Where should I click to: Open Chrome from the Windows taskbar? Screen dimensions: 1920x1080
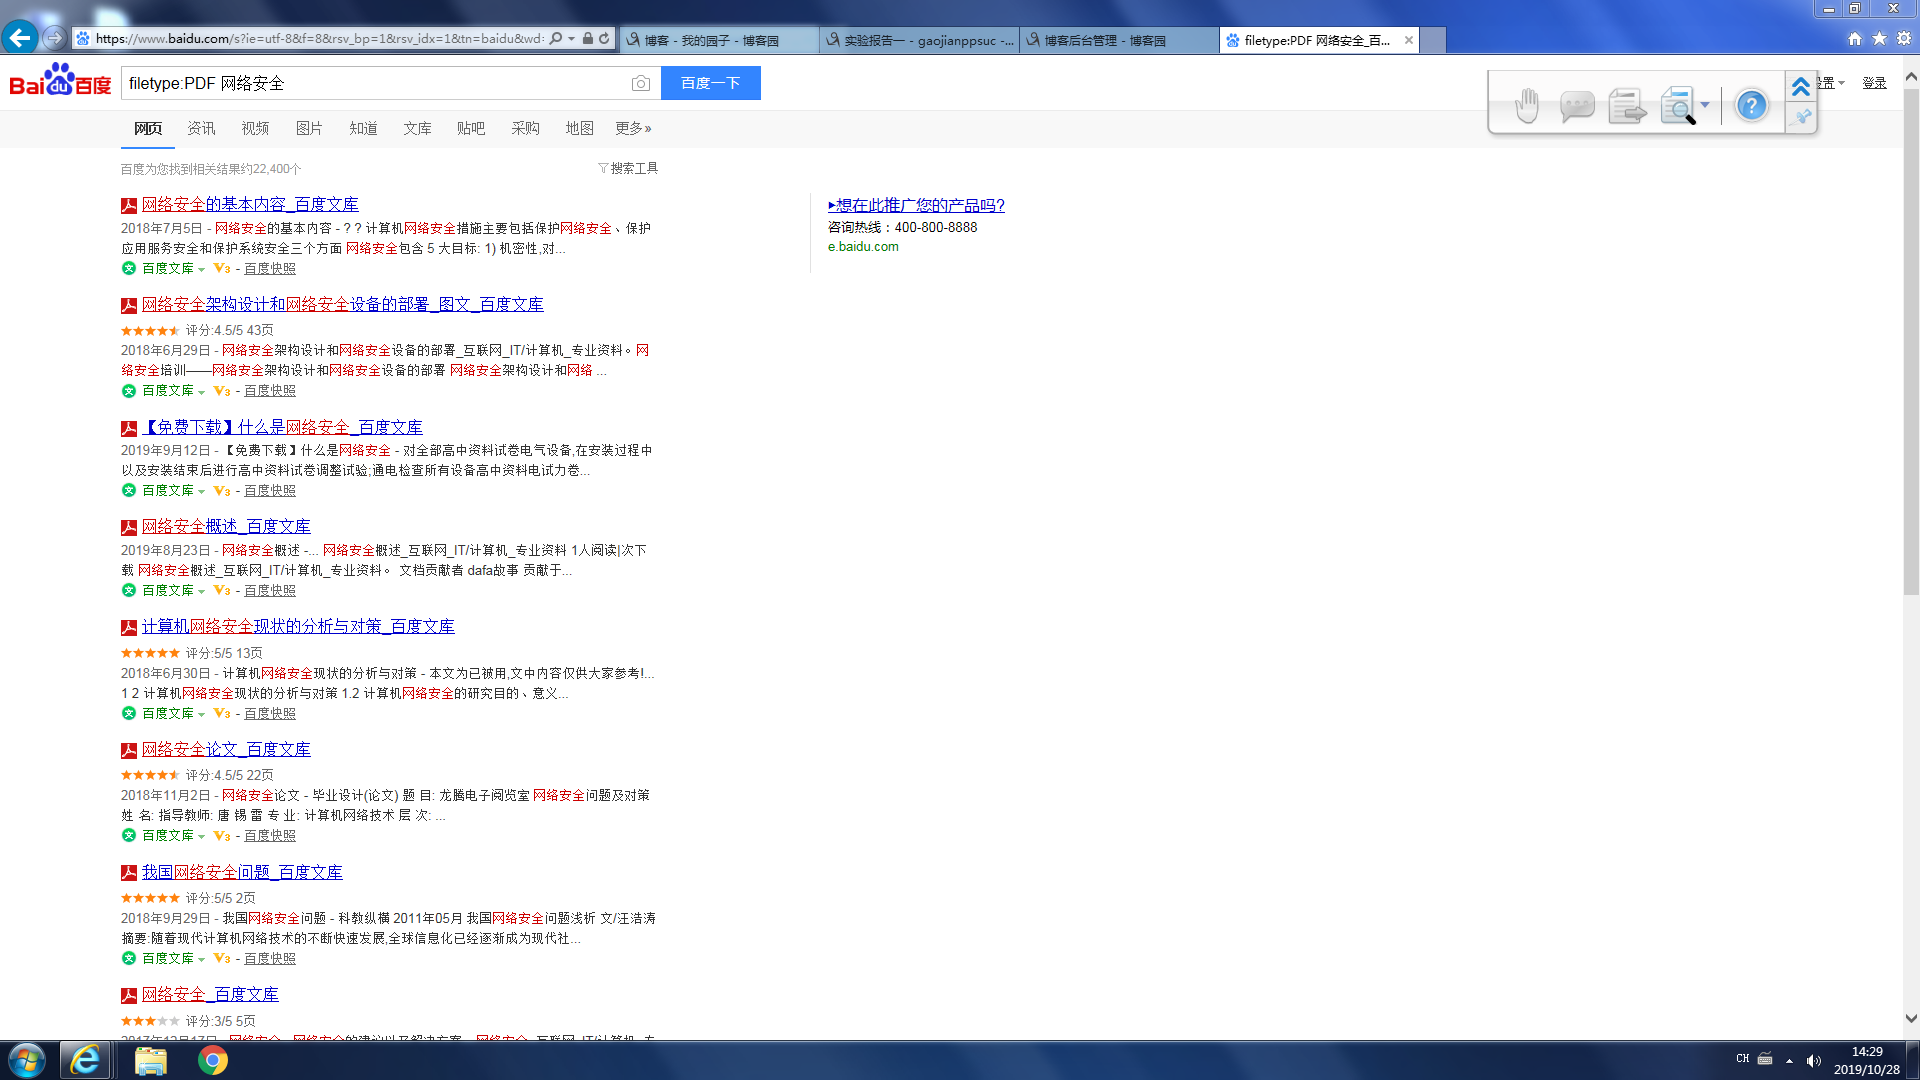coord(212,1060)
